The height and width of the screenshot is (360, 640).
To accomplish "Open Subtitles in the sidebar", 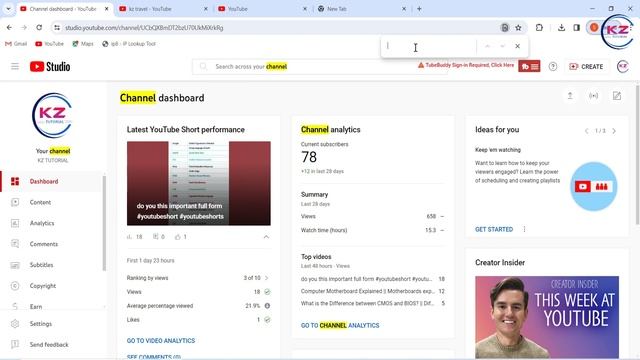I will coord(51,264).
